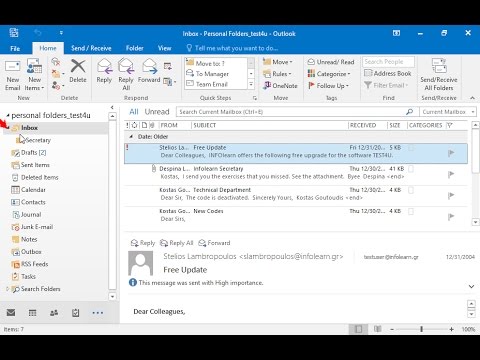Switch to Calendar view in navigation bar
This screenshot has width=480, height=360.
(x=32, y=313)
